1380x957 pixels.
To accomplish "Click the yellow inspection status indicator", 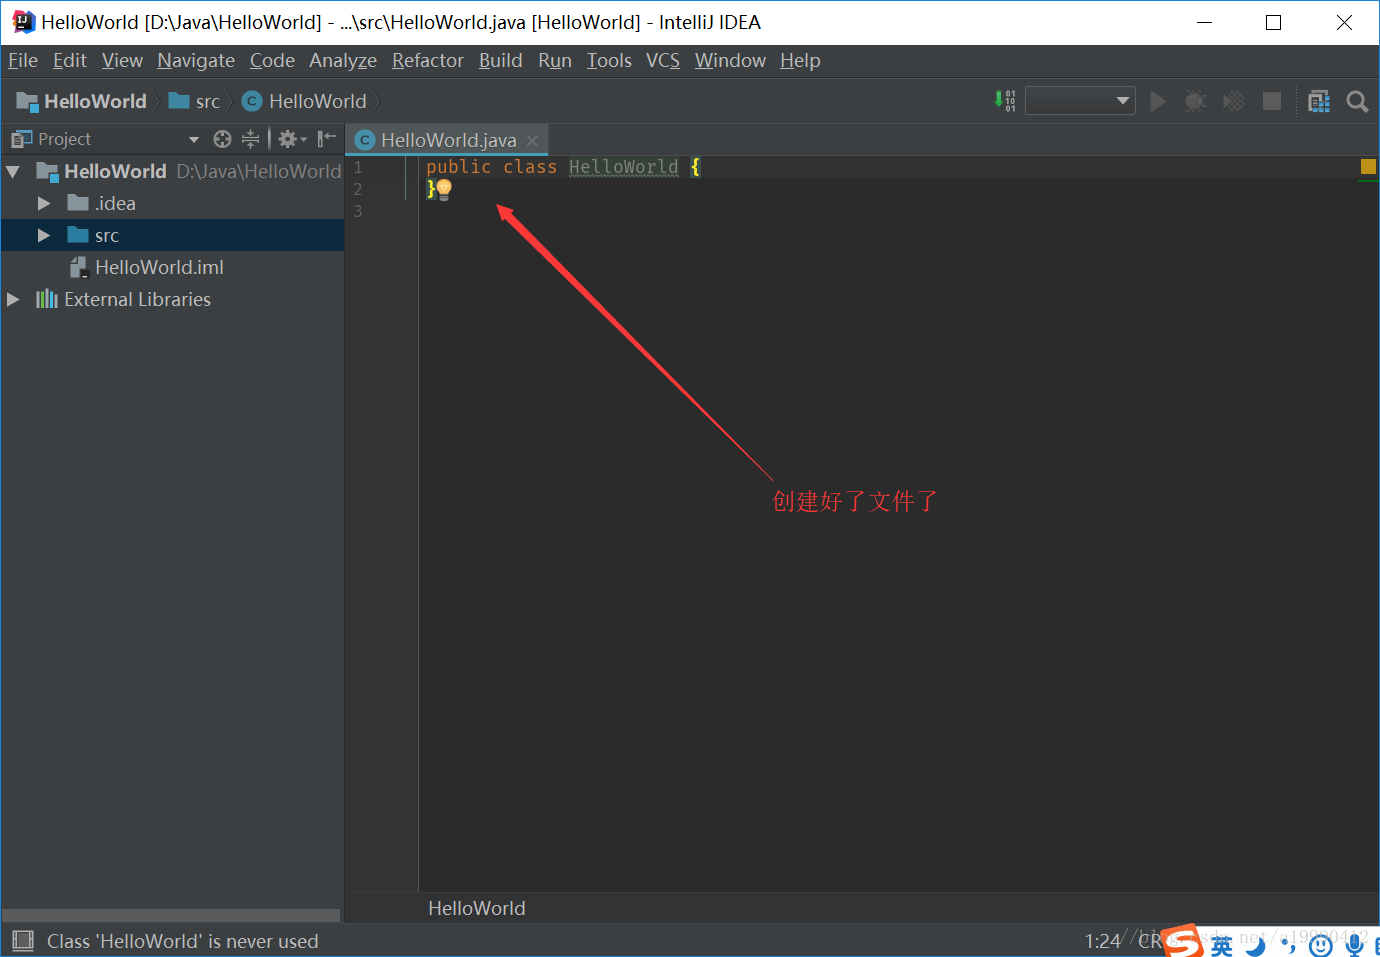I will [1368, 167].
